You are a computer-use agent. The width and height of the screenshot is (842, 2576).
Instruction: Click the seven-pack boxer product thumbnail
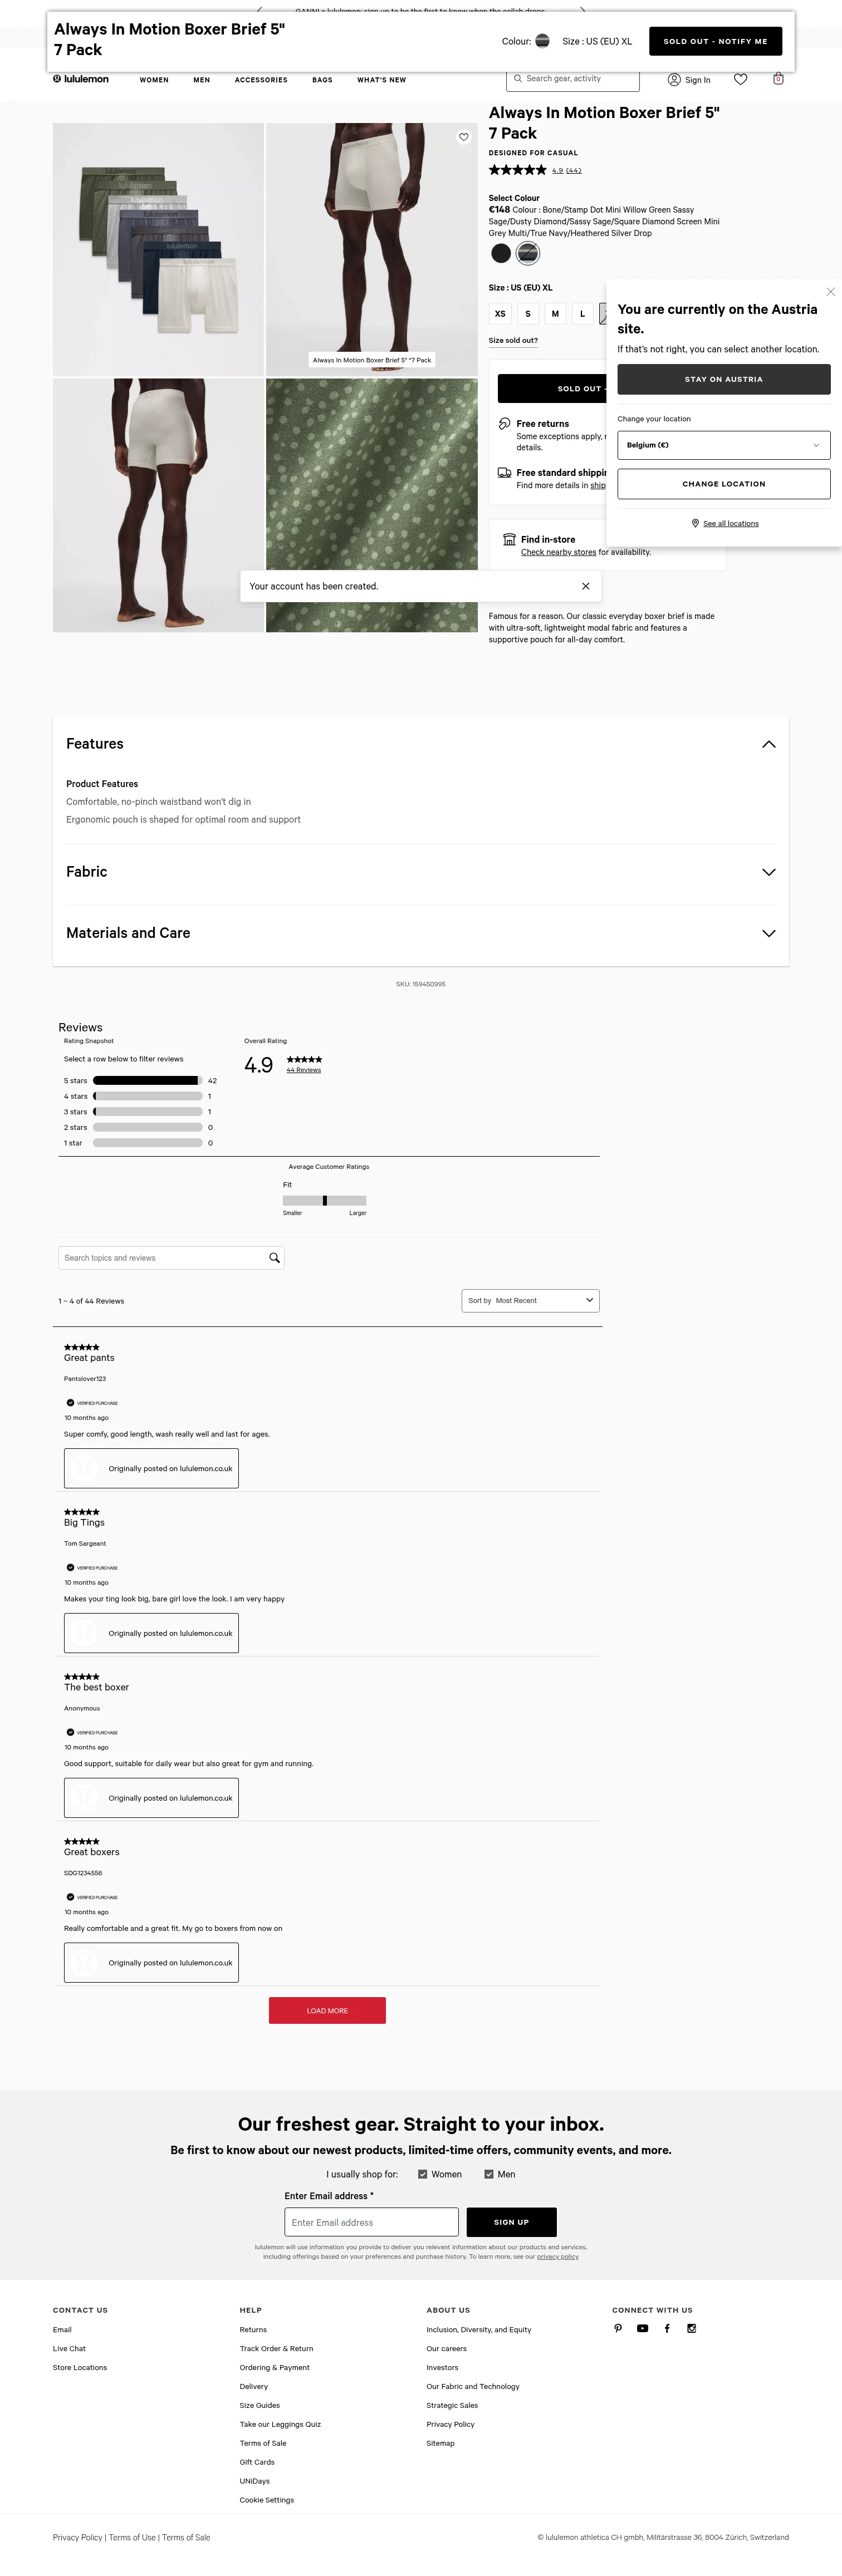point(158,249)
